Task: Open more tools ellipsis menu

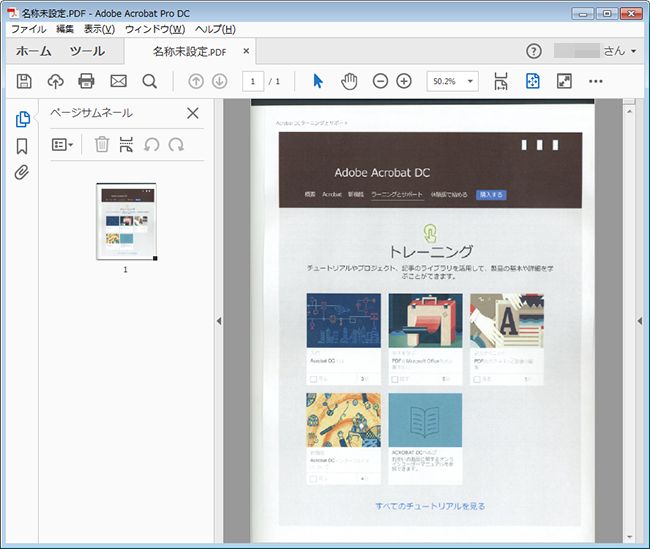Action: (596, 81)
